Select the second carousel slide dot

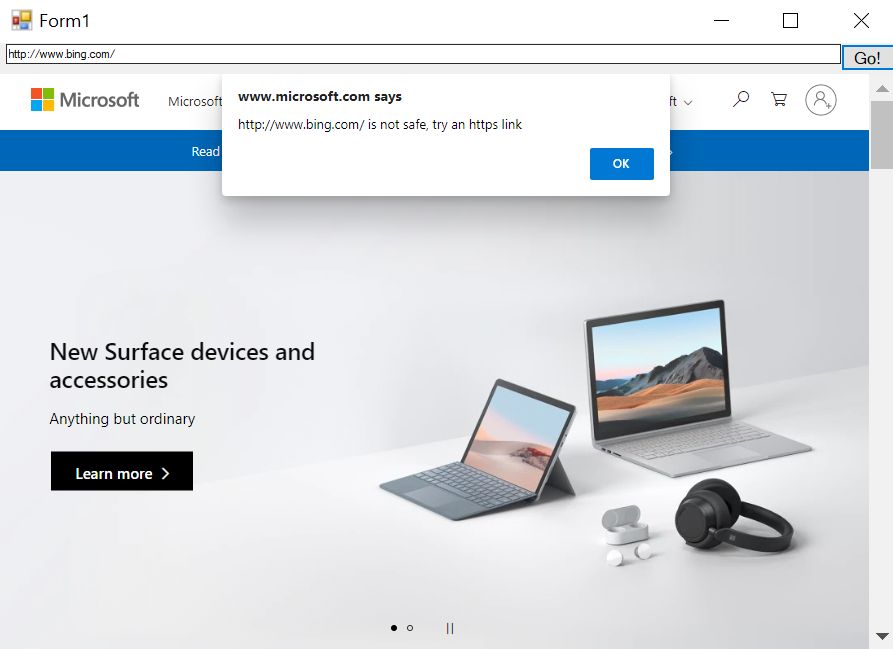pos(409,628)
